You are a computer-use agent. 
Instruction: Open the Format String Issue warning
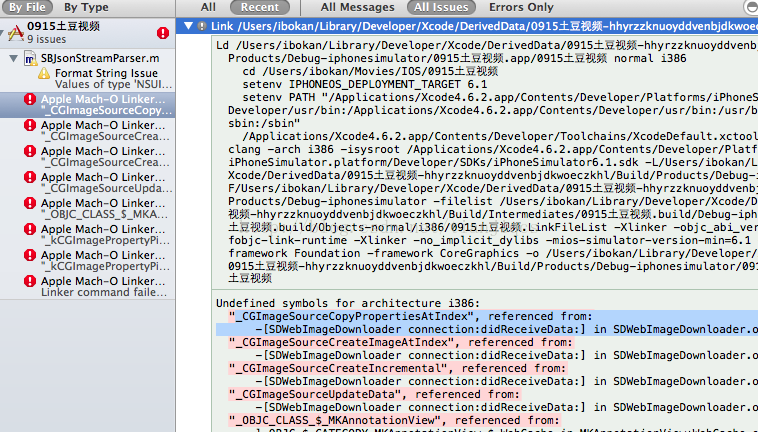(87, 79)
